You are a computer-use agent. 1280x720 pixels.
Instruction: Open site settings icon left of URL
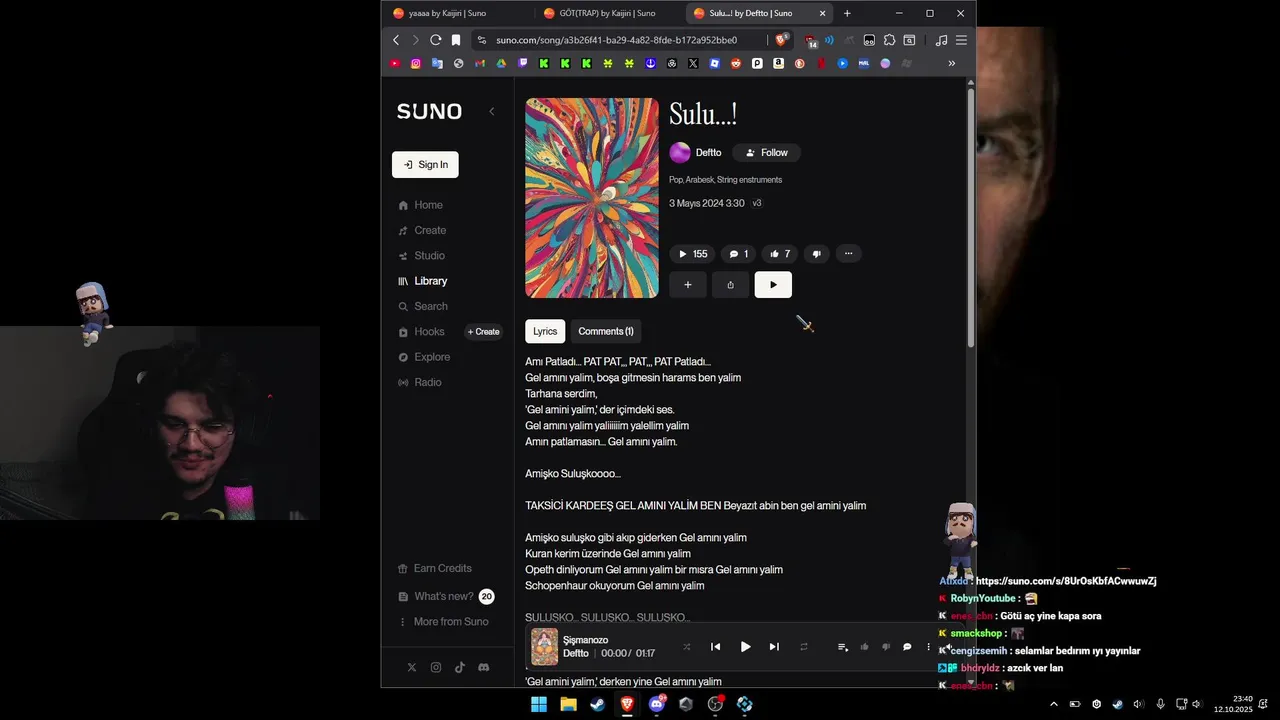click(482, 40)
